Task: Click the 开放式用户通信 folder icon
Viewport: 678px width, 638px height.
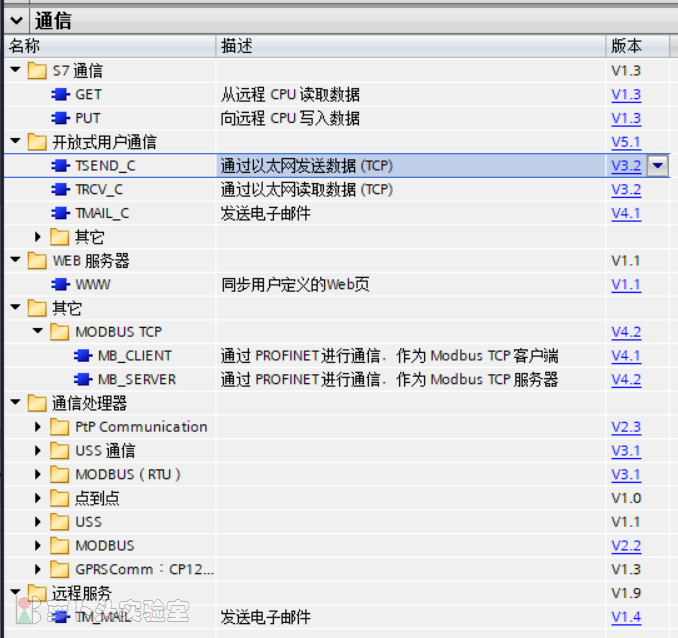Action: [37, 142]
